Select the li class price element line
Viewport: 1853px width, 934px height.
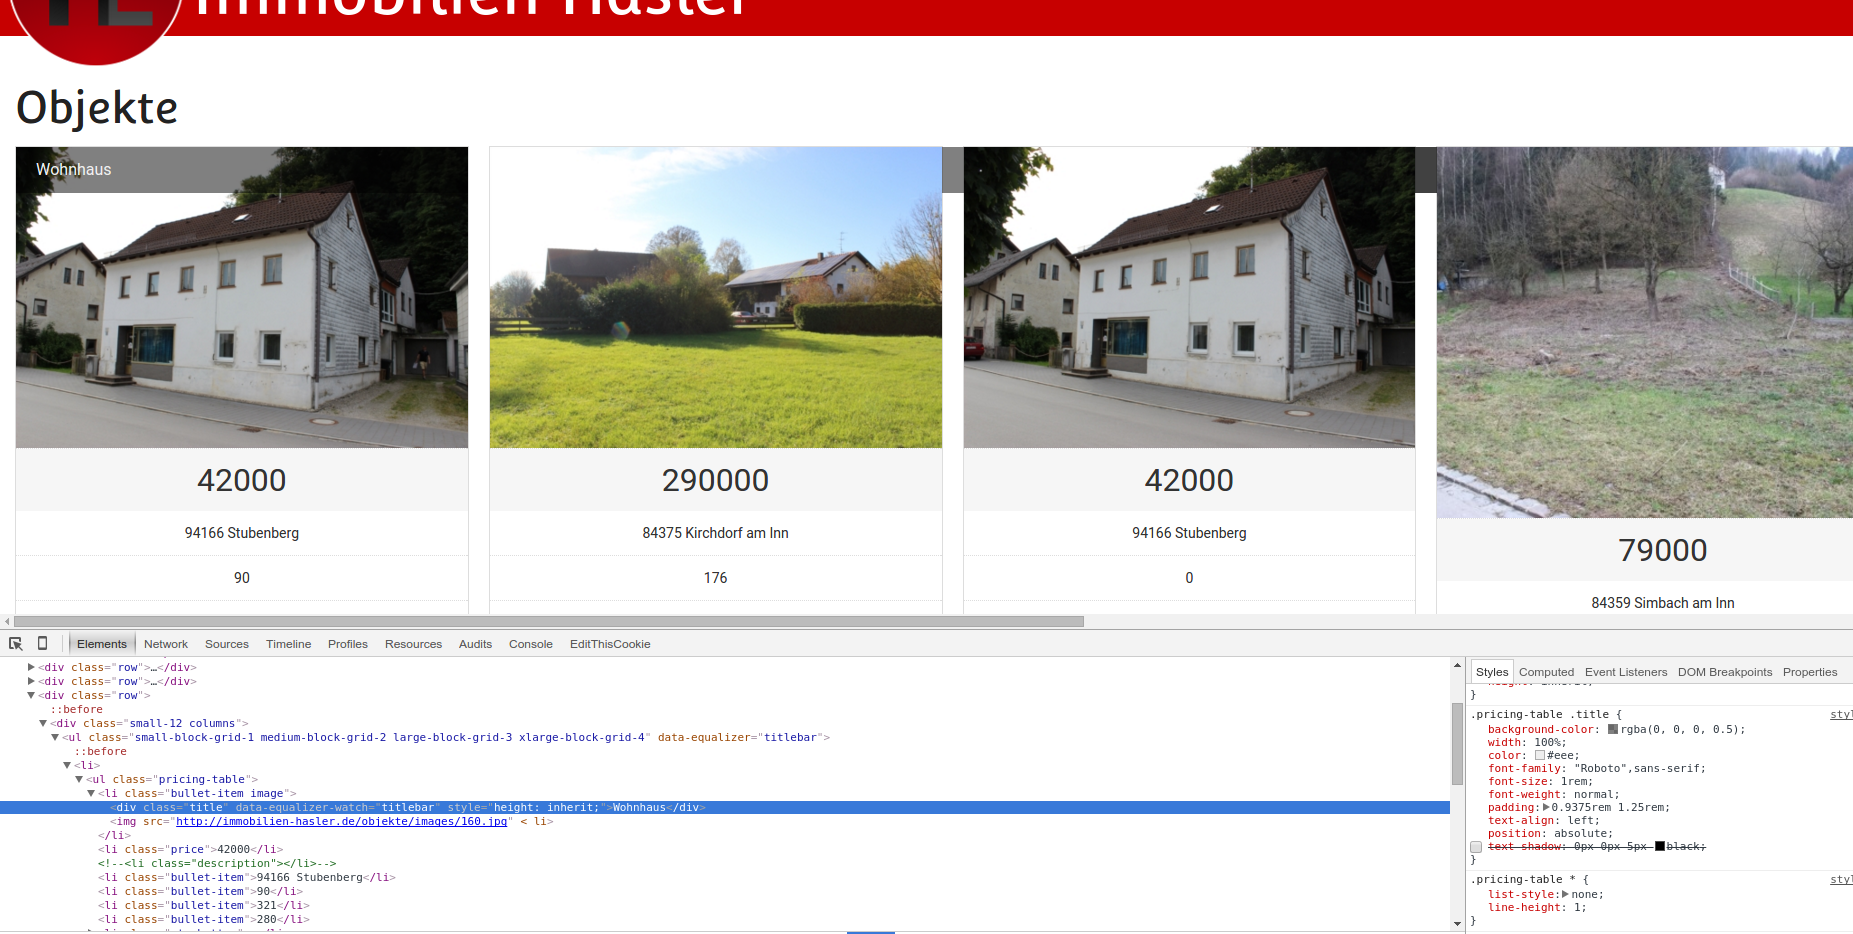190,849
